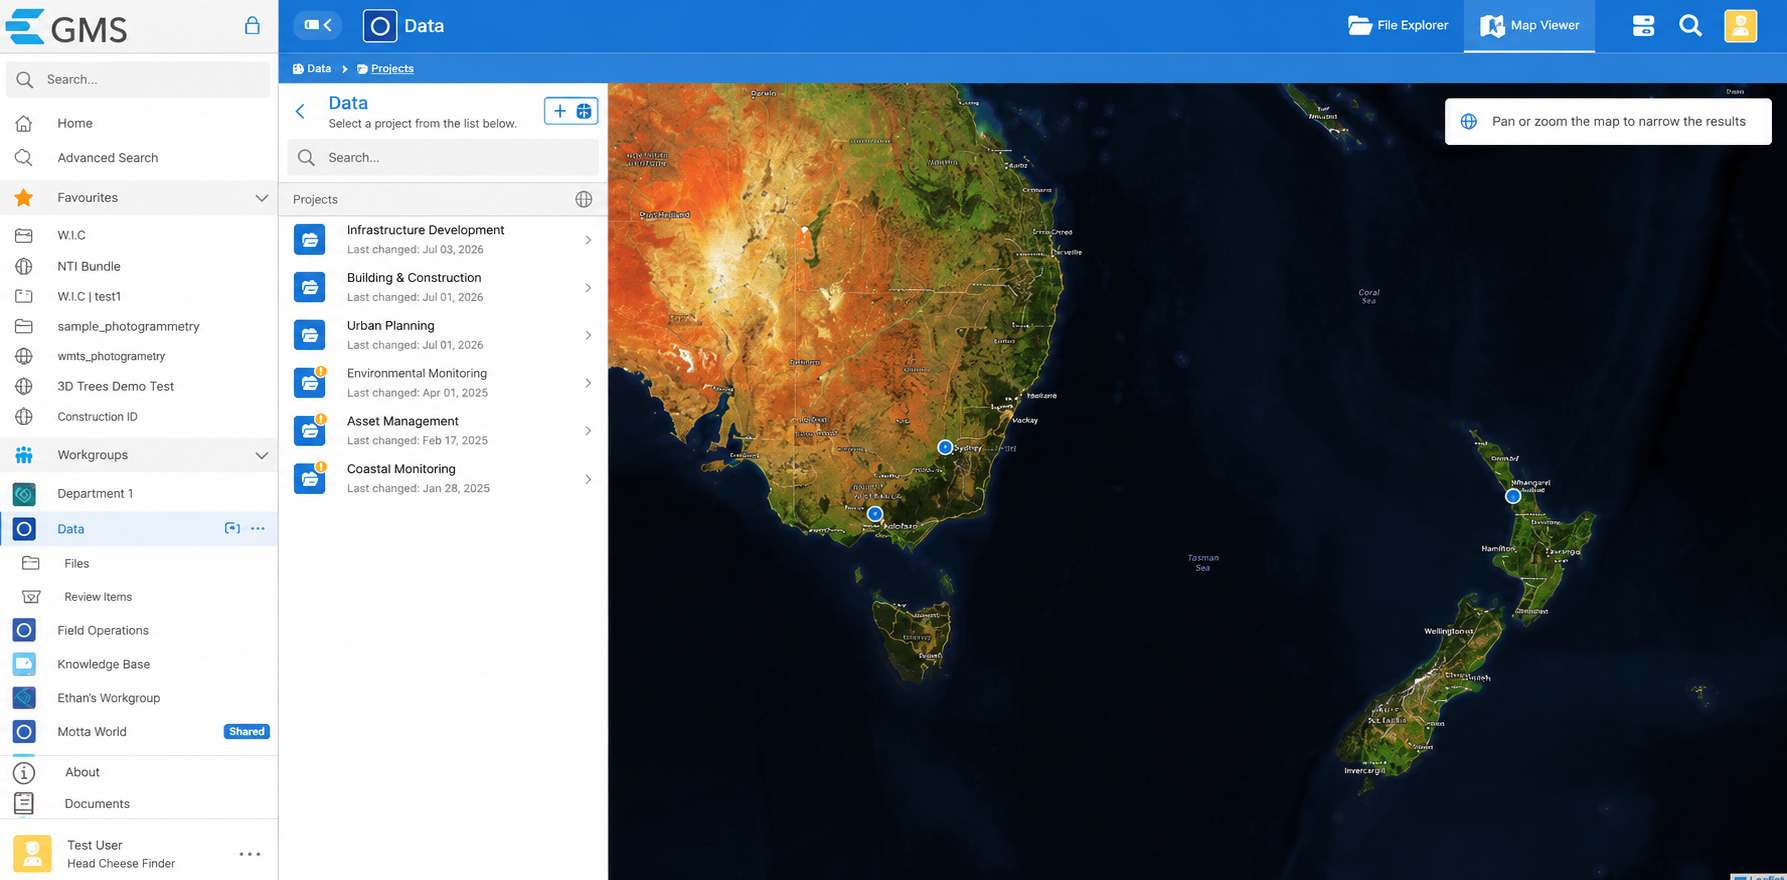Screen dimensions: 1787x880
Task: Click the icon left of the Data workgroup dots
Action: 232,528
